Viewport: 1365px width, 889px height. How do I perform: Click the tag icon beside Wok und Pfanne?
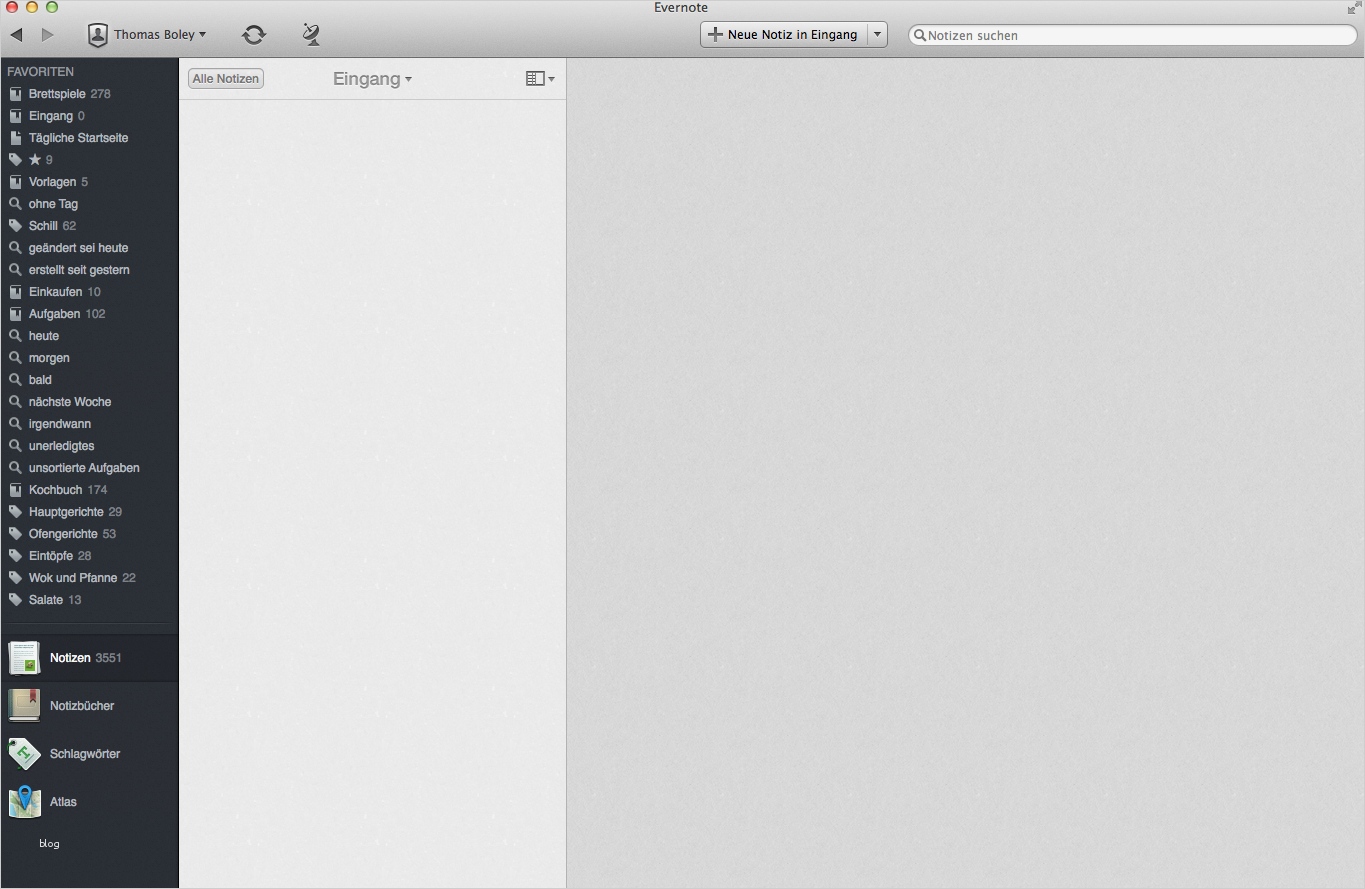click(x=15, y=578)
